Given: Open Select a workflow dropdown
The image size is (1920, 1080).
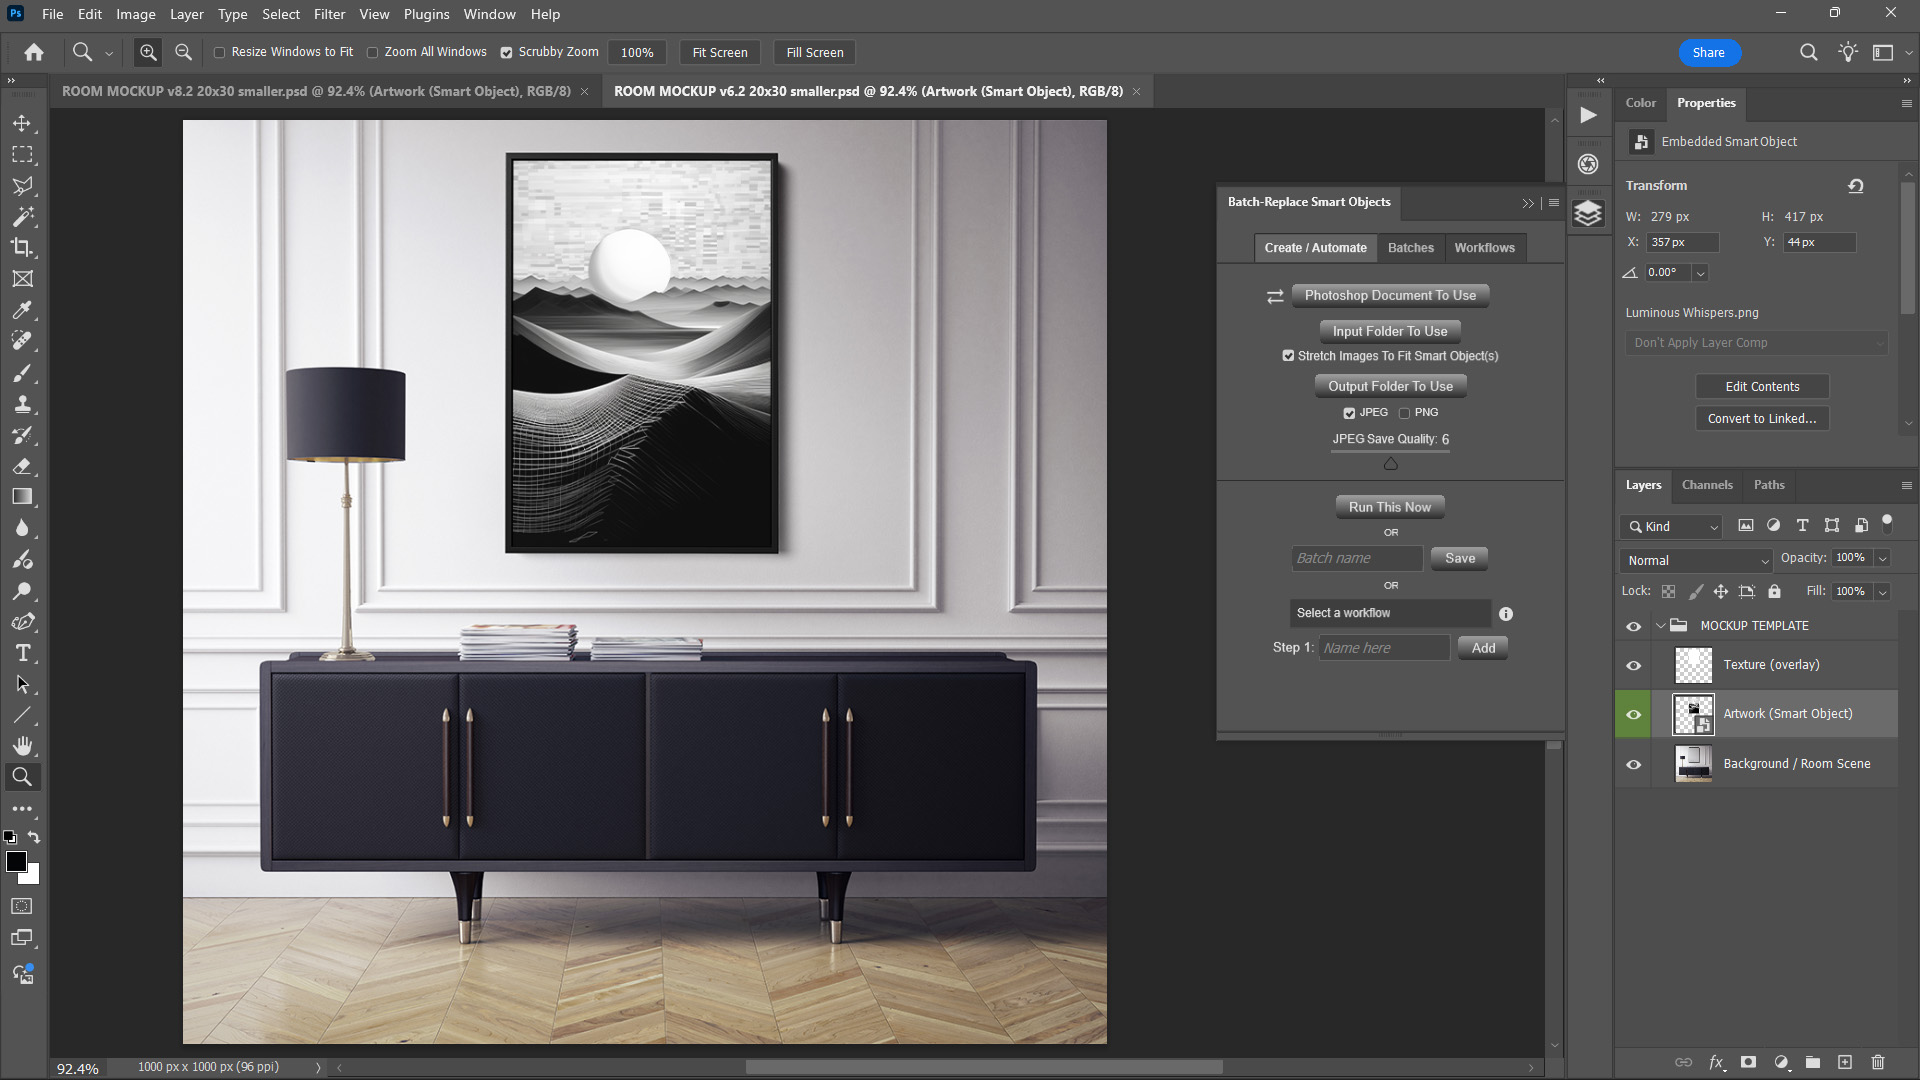Looking at the screenshot, I should pos(1389,613).
